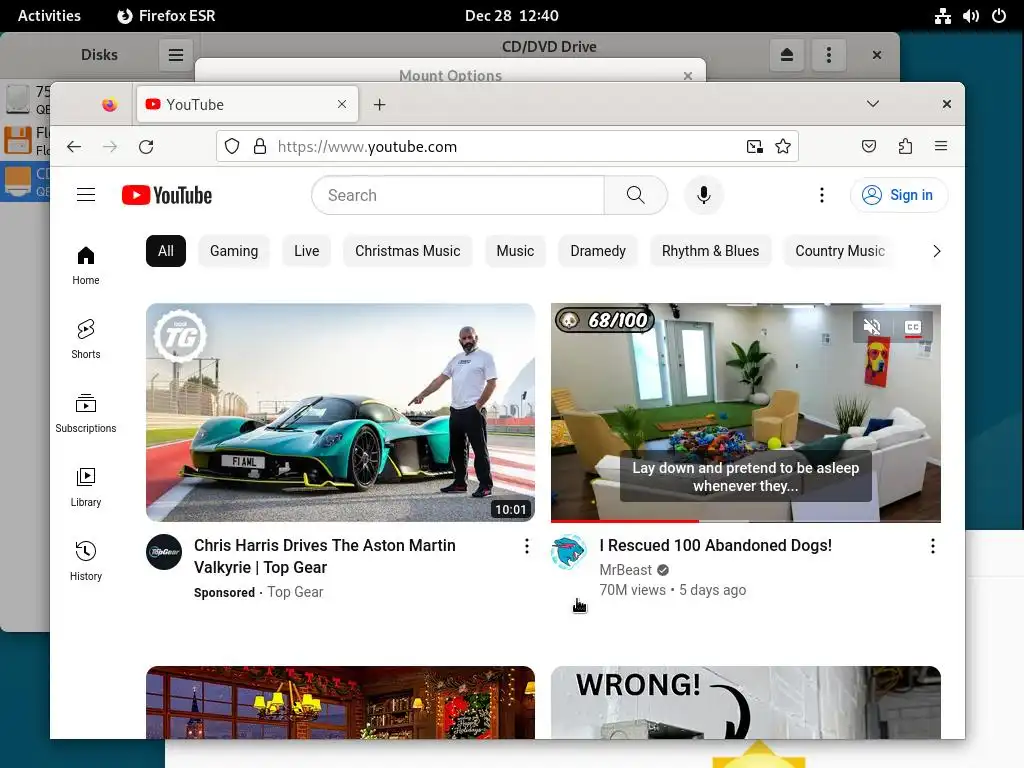Open the MrBeast channel name link
The width and height of the screenshot is (1024, 768).
click(x=626, y=570)
